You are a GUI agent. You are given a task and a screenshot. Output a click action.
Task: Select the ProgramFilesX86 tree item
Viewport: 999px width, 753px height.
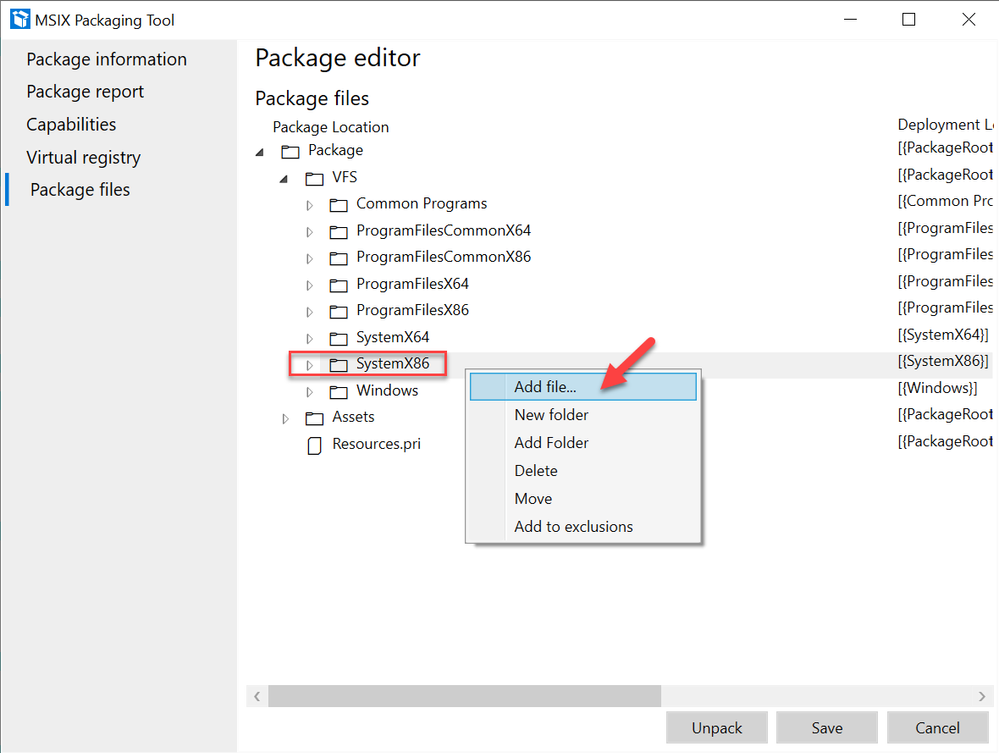pyautogui.click(x=412, y=310)
